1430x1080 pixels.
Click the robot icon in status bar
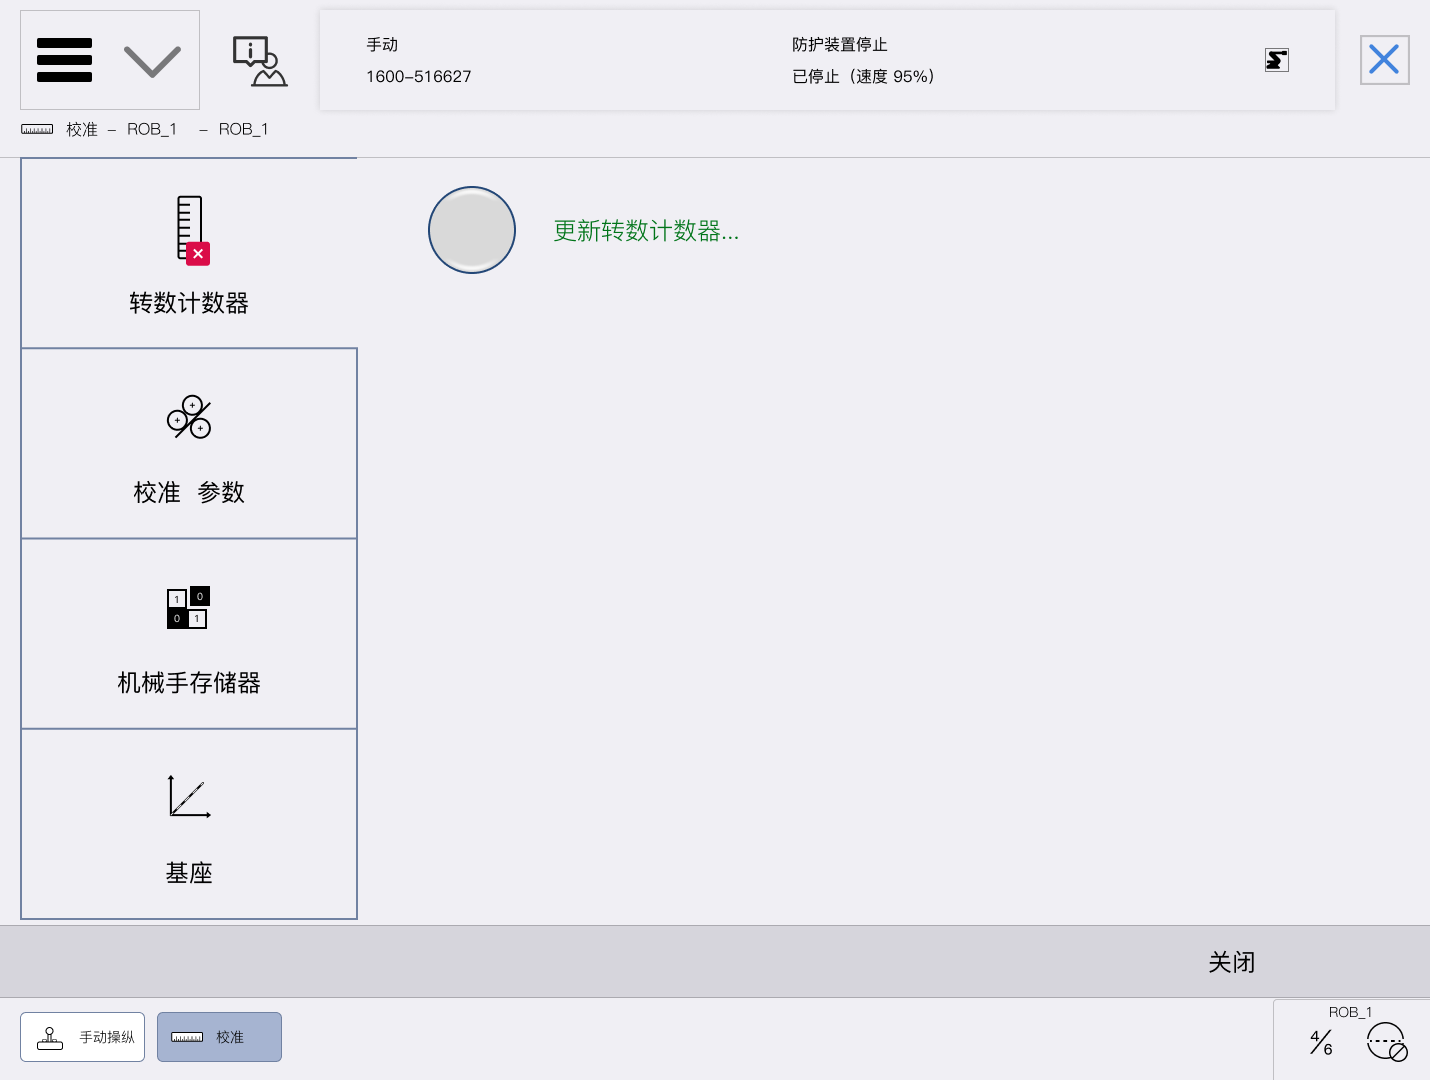click(1276, 60)
